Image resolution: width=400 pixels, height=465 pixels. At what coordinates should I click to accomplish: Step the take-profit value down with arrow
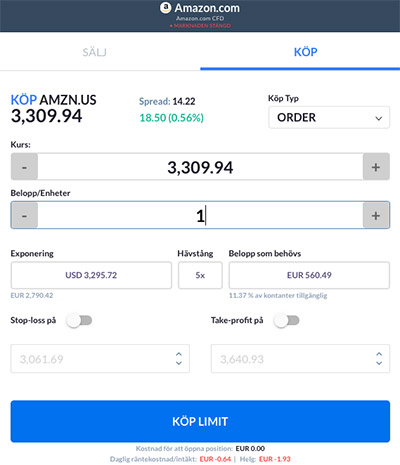click(x=379, y=363)
